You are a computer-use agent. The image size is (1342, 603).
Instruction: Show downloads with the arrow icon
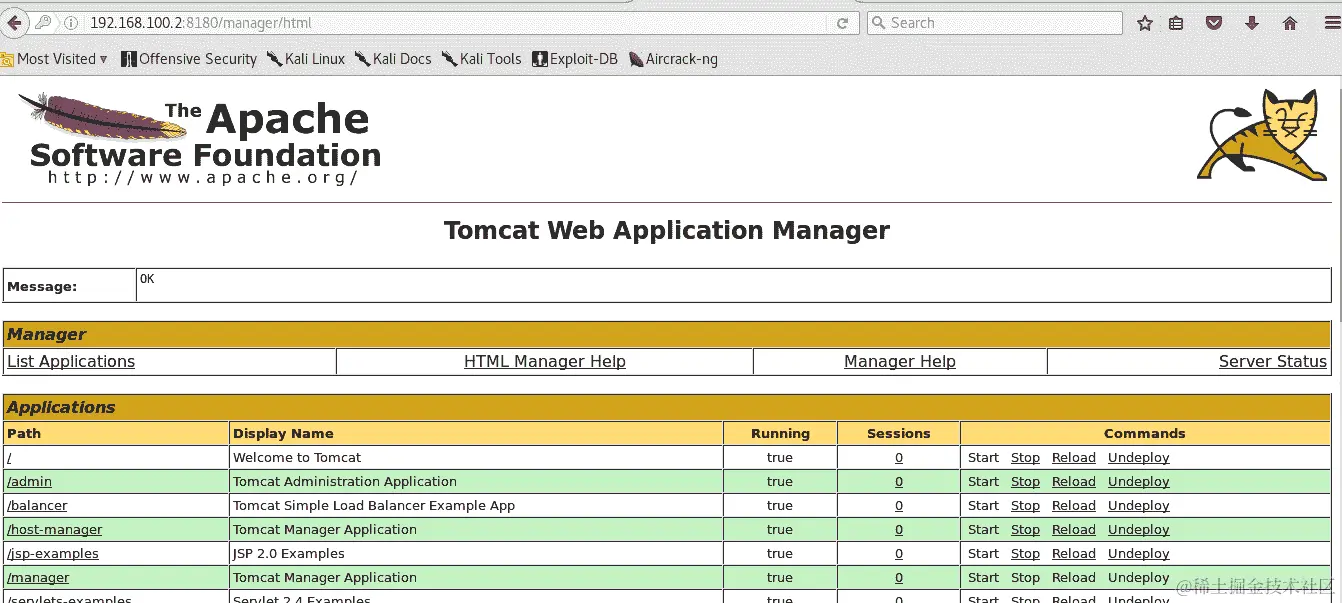pos(1252,23)
